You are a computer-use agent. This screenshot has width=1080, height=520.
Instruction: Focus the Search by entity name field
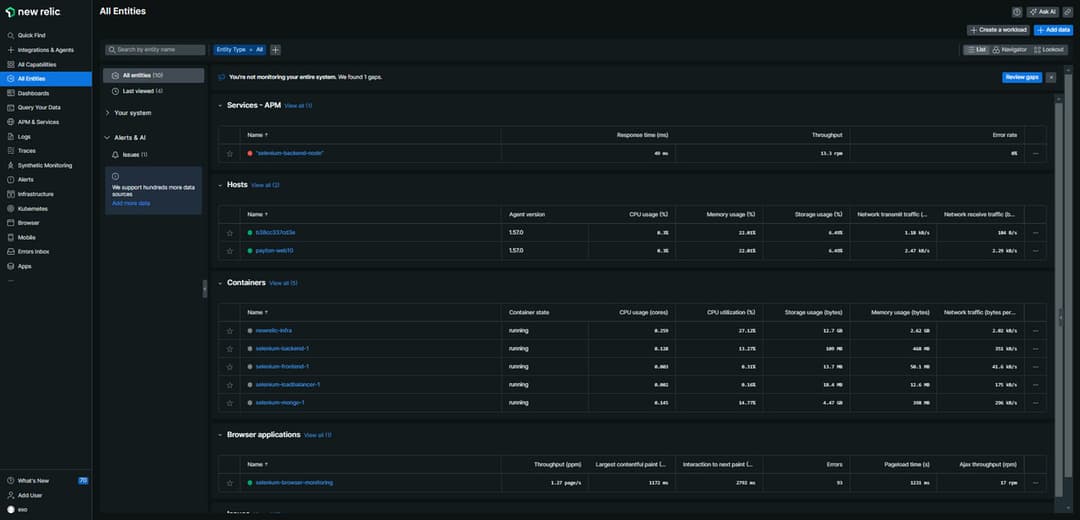coord(155,50)
